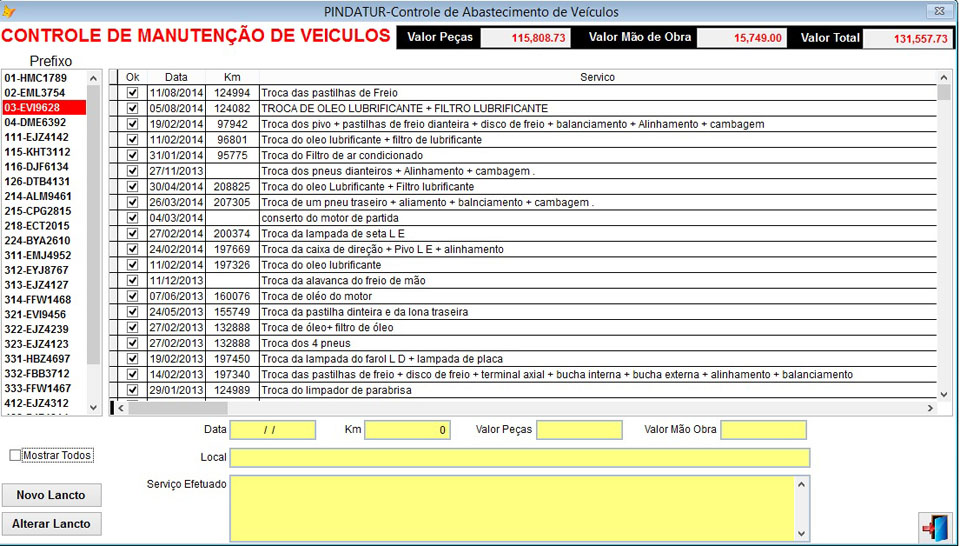Click the app icon in title bar
The width and height of the screenshot is (960, 546).
9,11
